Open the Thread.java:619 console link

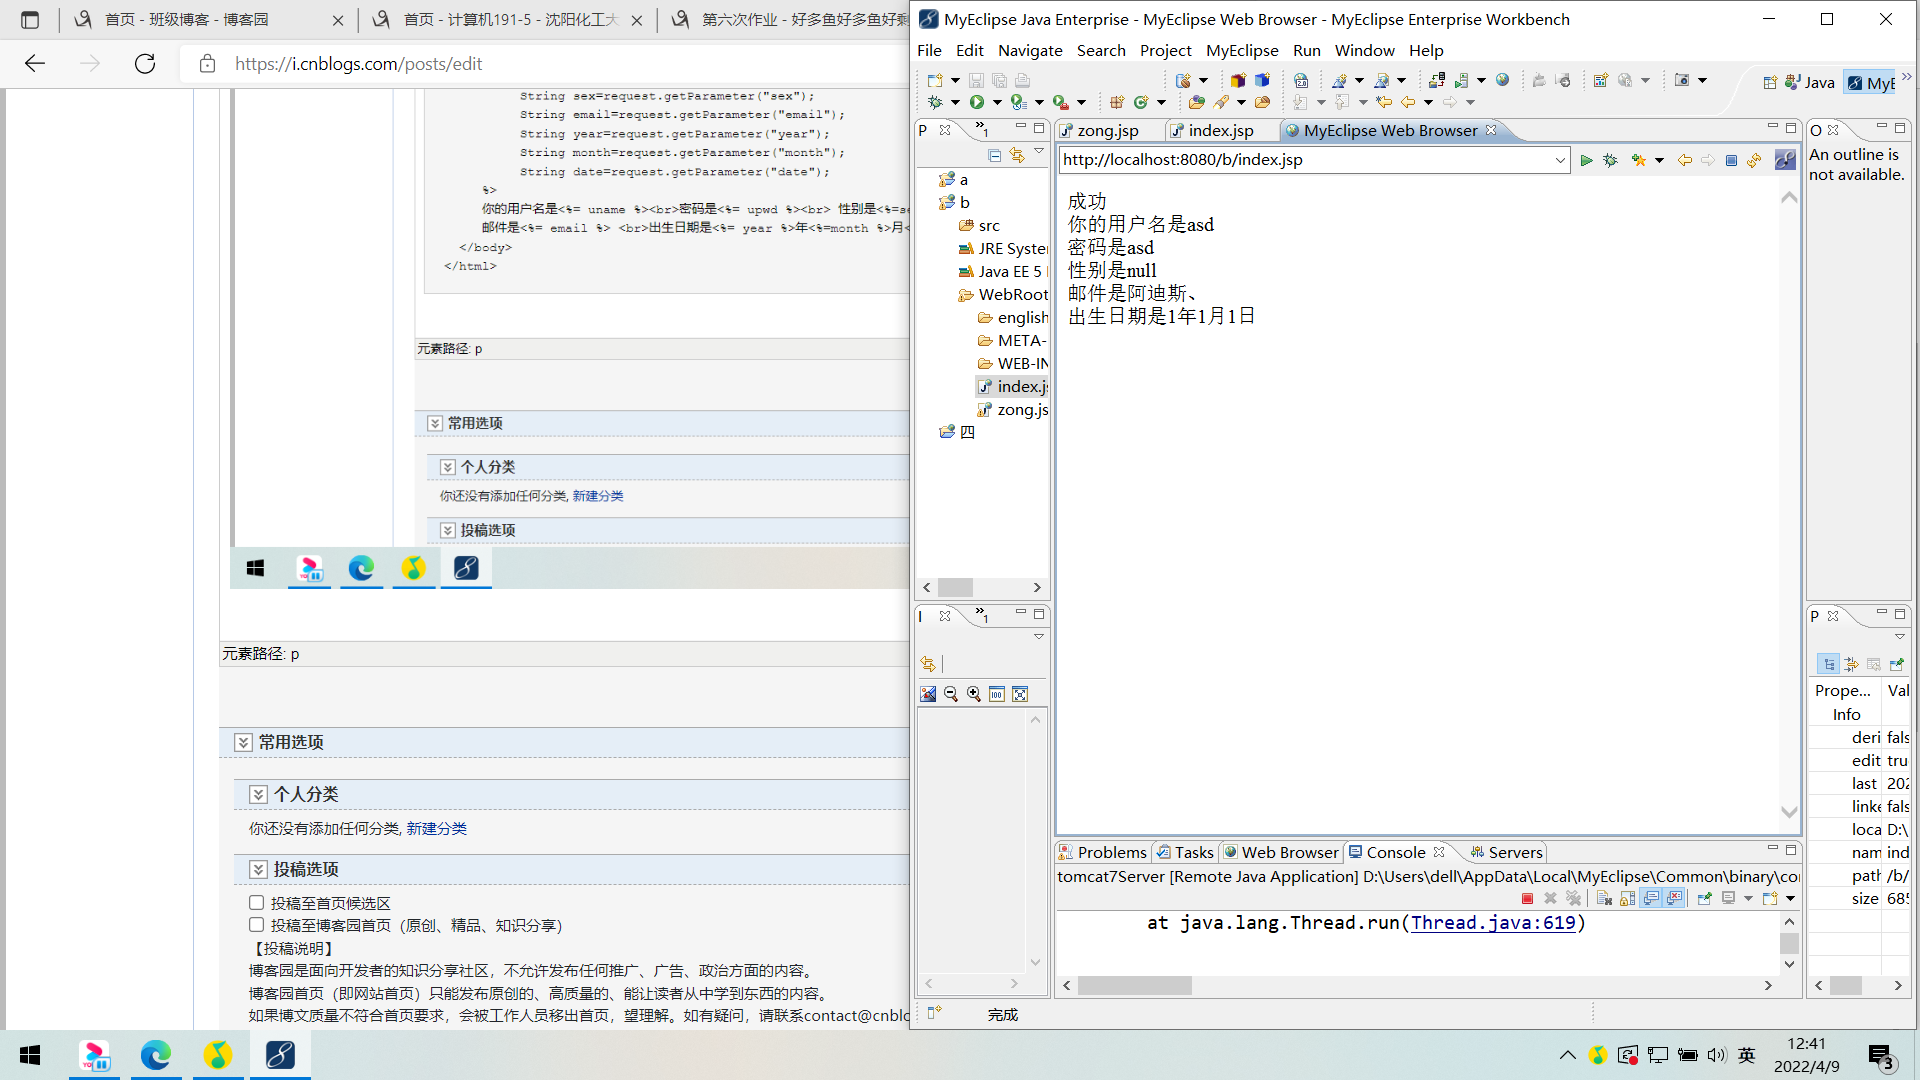tap(1492, 922)
